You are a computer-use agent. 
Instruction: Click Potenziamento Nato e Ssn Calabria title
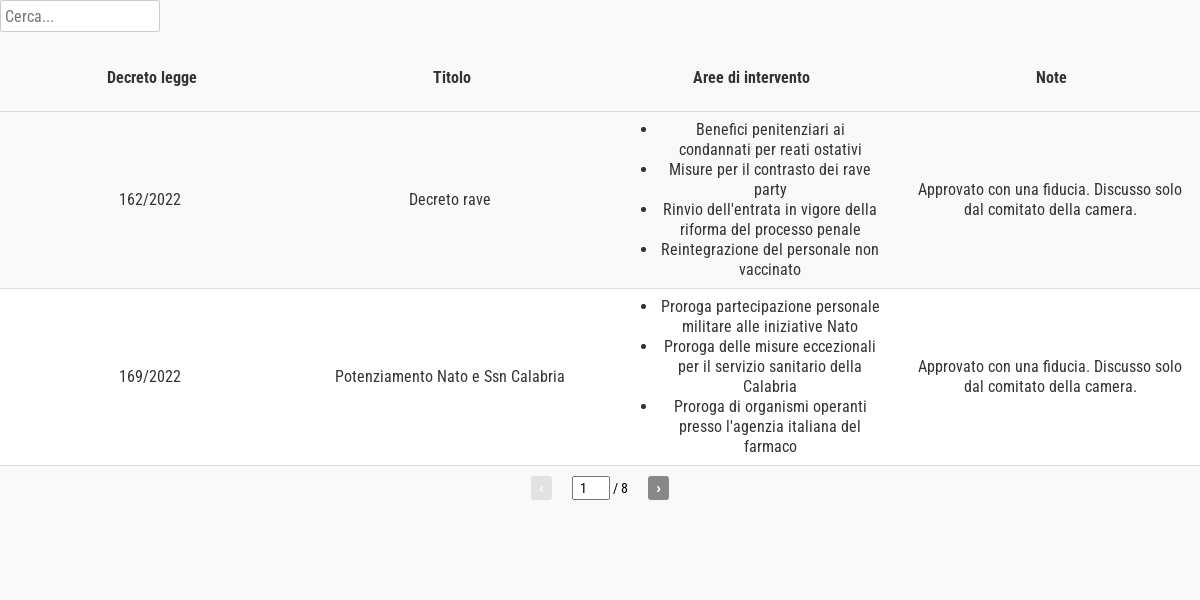[x=450, y=377]
